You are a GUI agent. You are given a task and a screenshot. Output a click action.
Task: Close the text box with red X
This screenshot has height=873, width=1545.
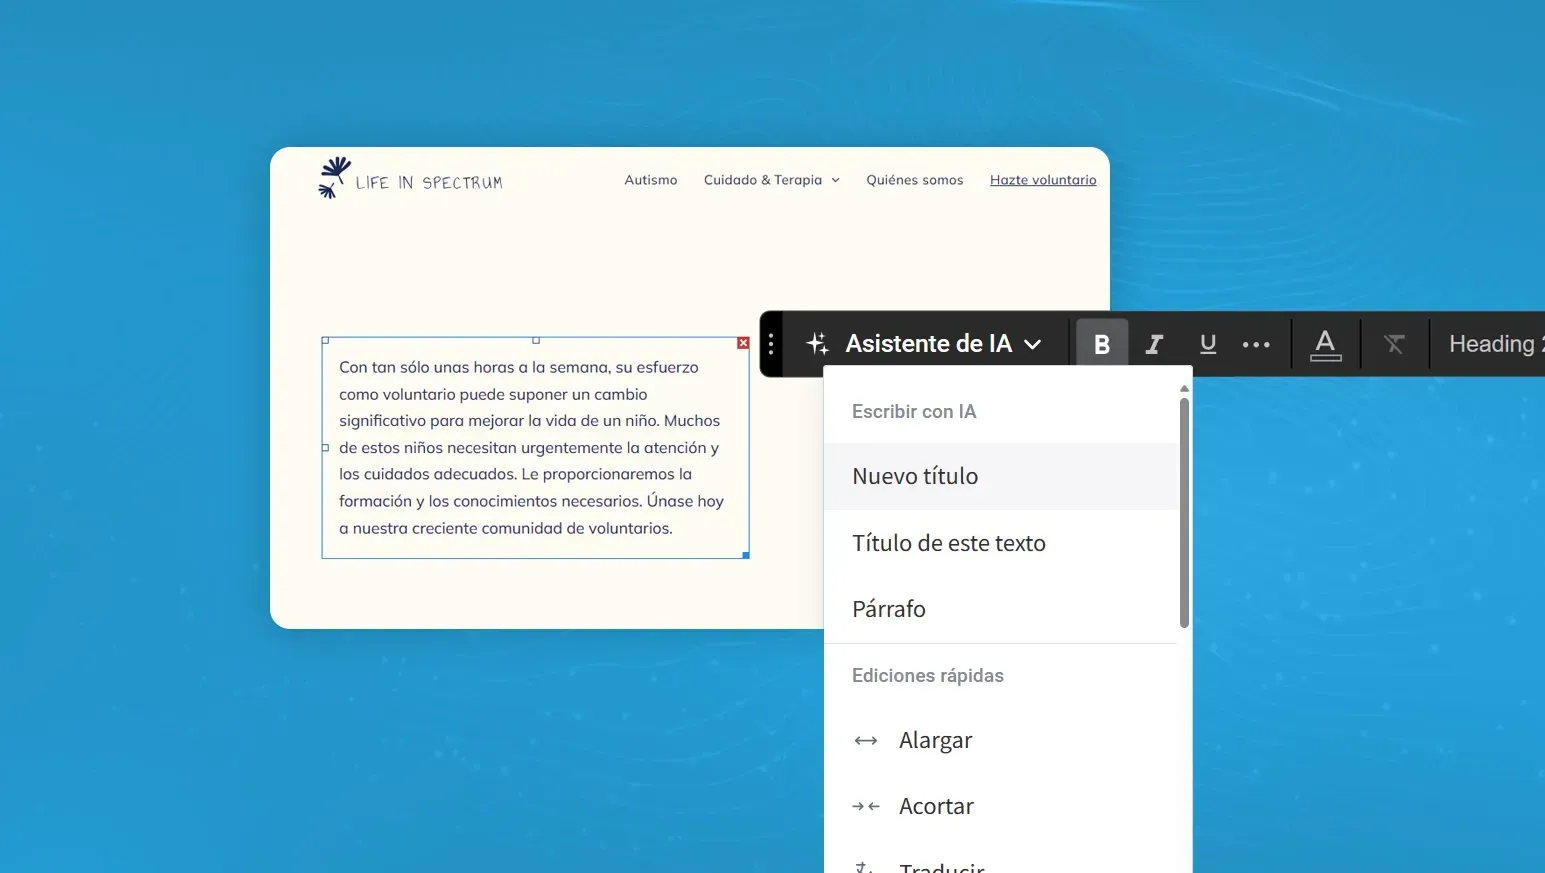click(x=743, y=343)
